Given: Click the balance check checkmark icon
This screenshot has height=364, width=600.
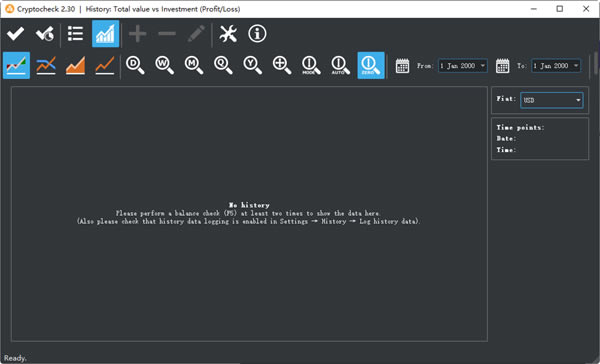Looking at the screenshot, I should 16,34.
